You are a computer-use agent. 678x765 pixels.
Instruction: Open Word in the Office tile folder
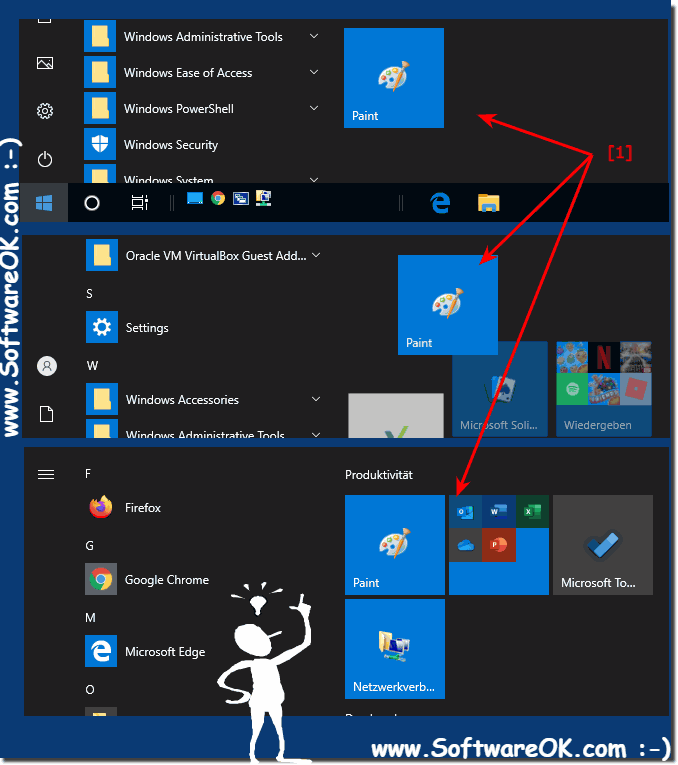[x=499, y=512]
